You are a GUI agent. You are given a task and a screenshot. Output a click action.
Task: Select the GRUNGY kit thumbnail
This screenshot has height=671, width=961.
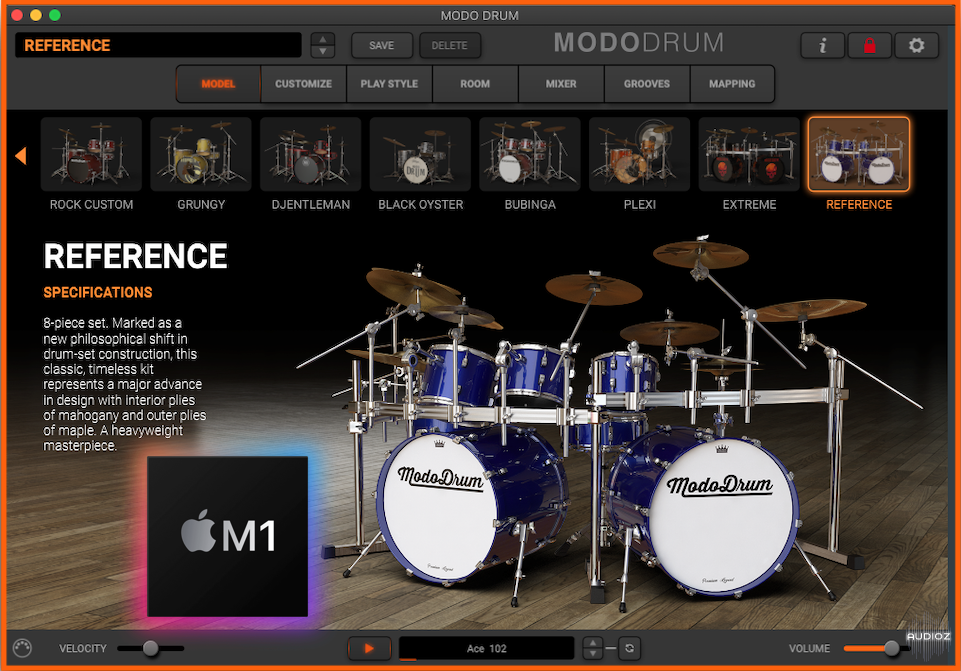(201, 154)
